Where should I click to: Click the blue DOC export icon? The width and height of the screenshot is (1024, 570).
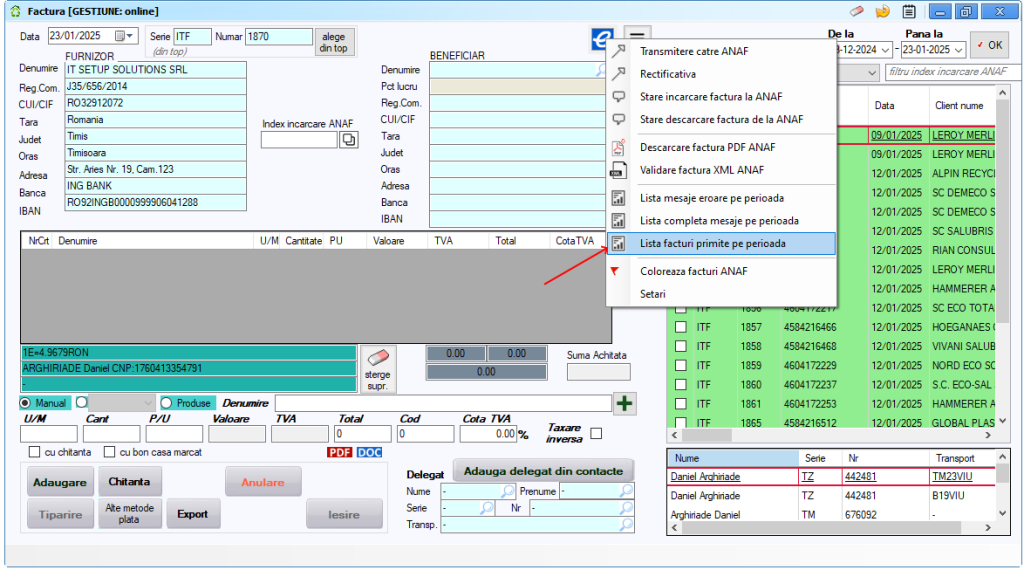click(369, 452)
